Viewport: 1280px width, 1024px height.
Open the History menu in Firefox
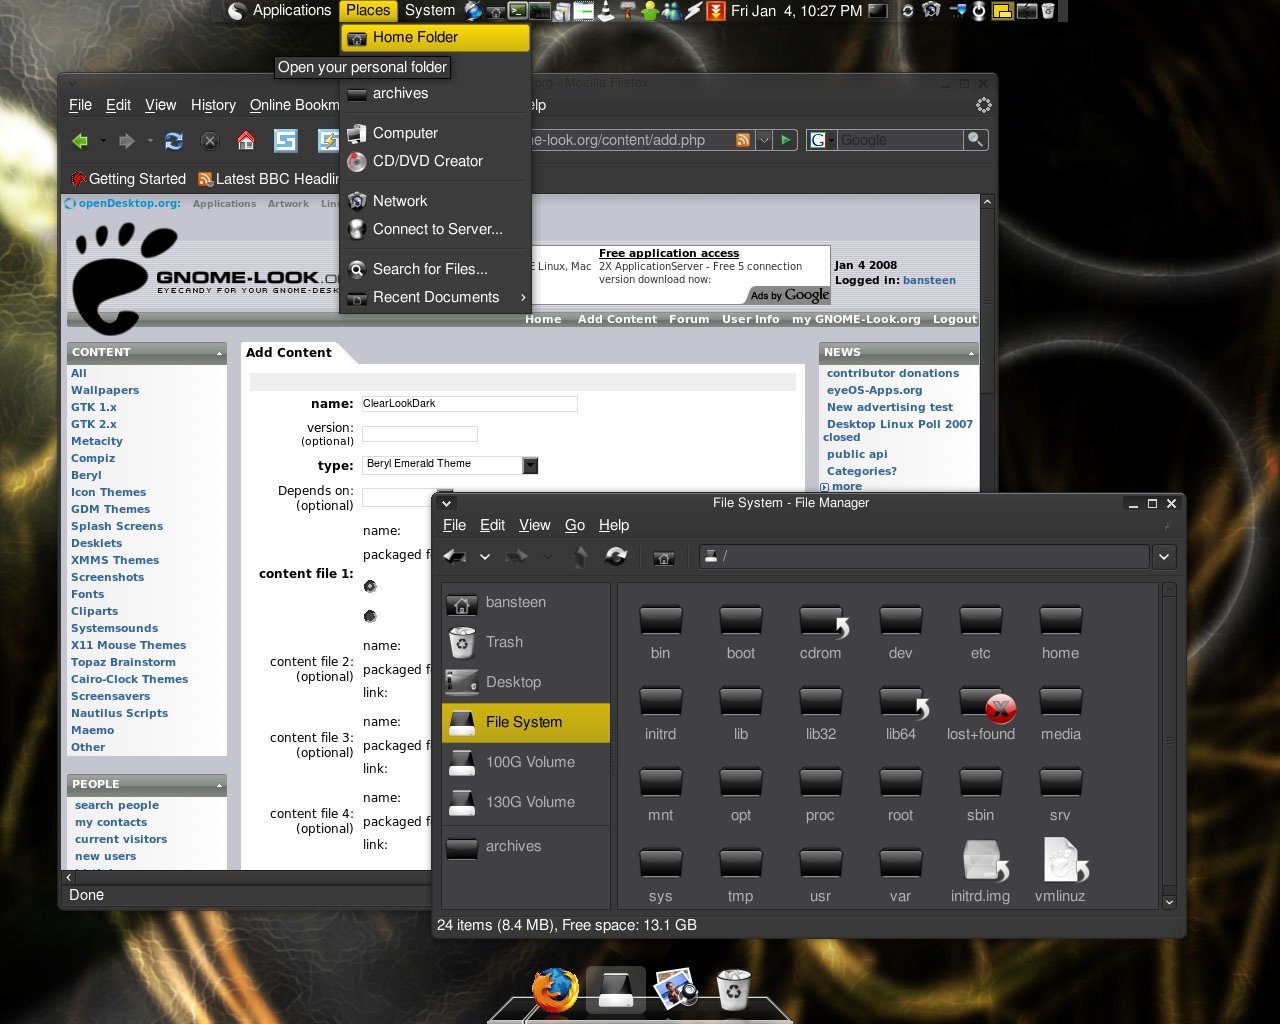[x=213, y=105]
